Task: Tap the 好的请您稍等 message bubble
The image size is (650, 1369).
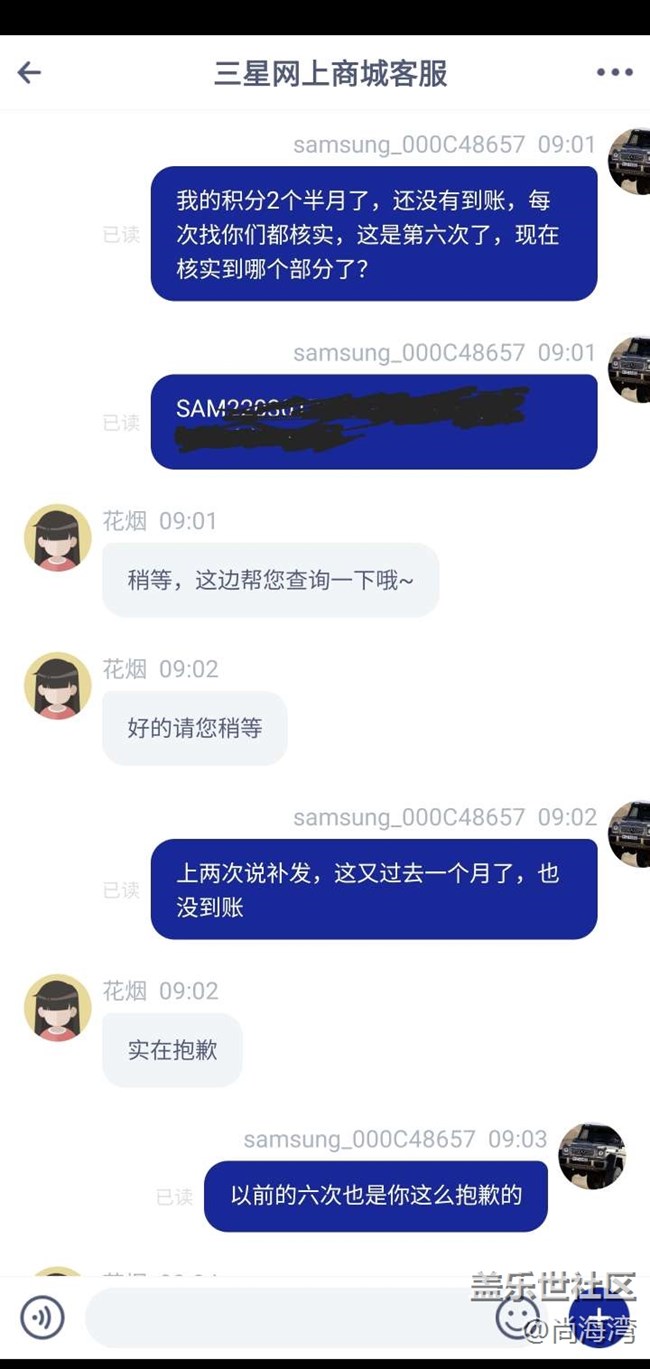Action: [x=195, y=728]
